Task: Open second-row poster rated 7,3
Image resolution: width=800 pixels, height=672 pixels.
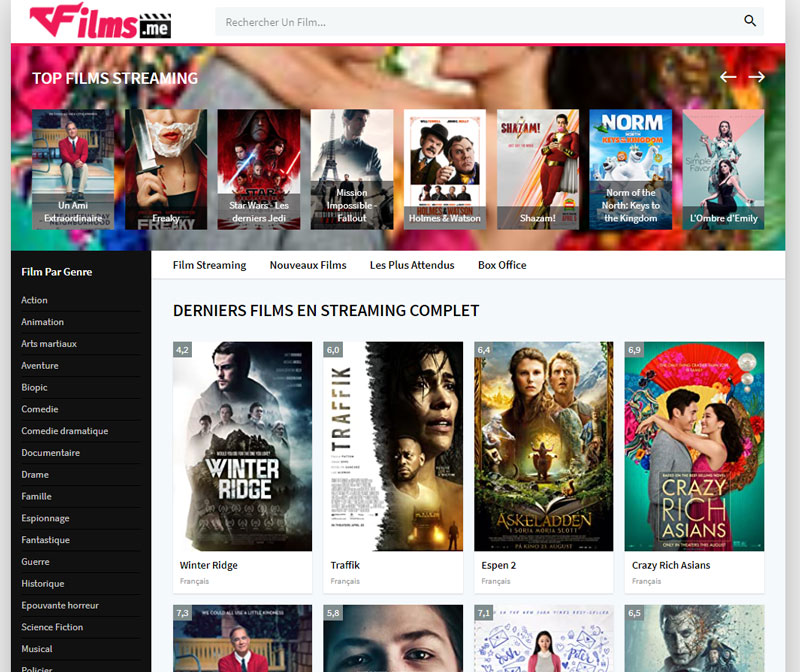Action: click(242, 638)
